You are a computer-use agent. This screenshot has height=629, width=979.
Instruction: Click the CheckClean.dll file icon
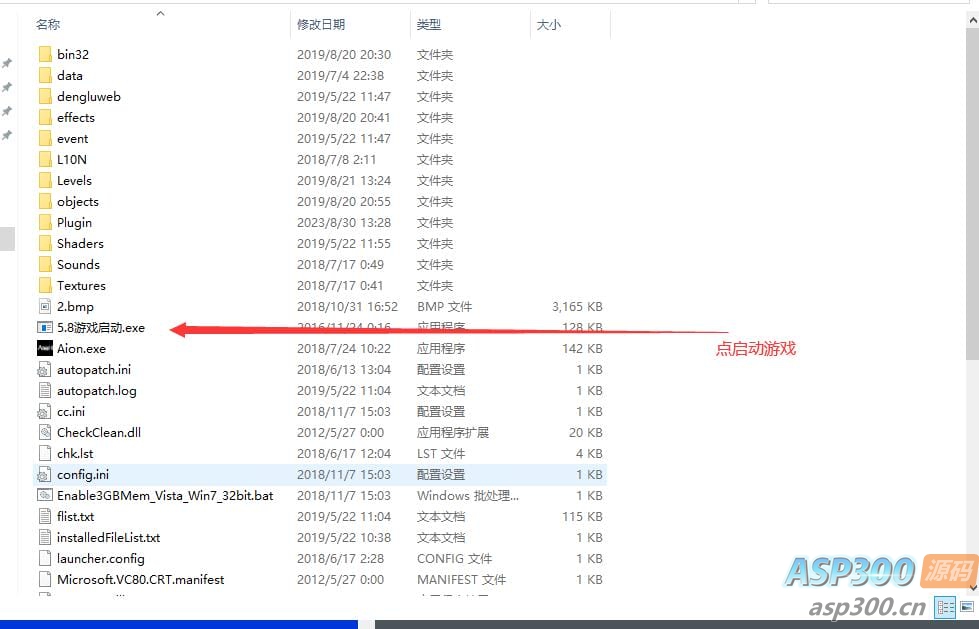[x=45, y=432]
